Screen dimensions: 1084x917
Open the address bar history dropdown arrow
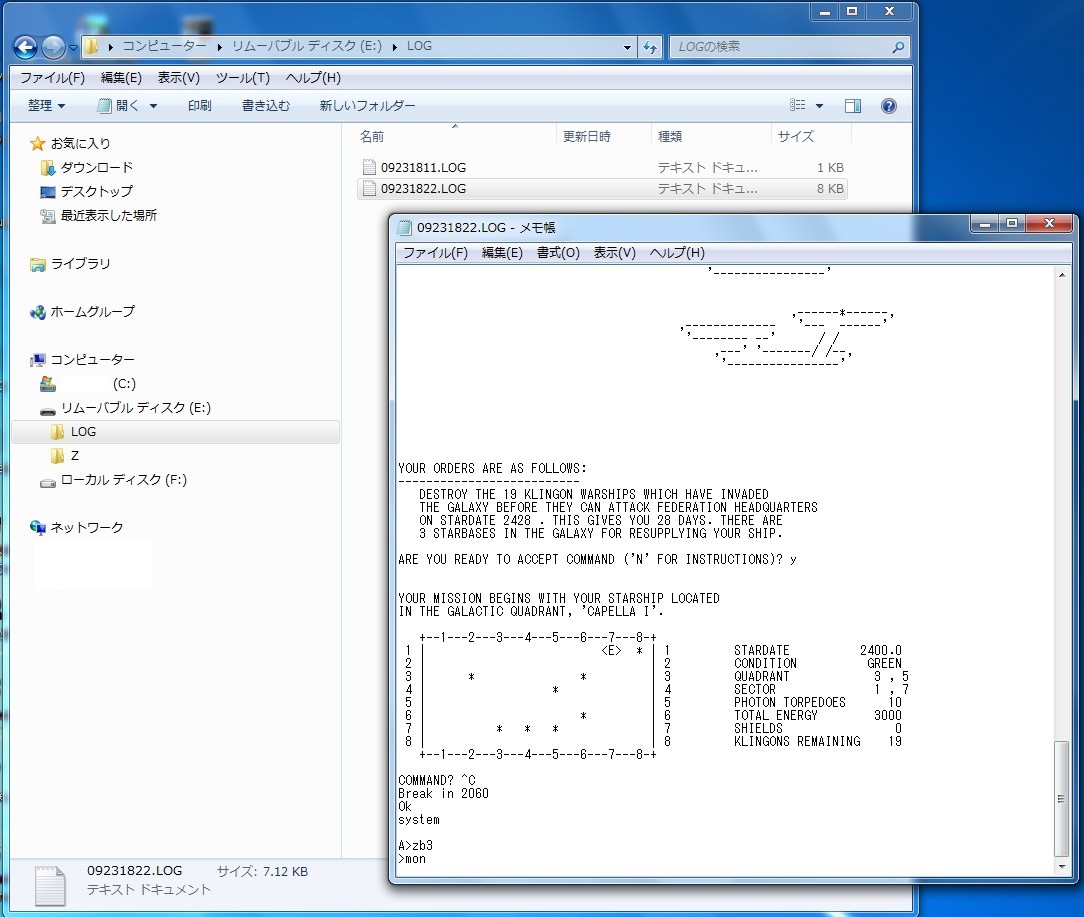(627, 47)
